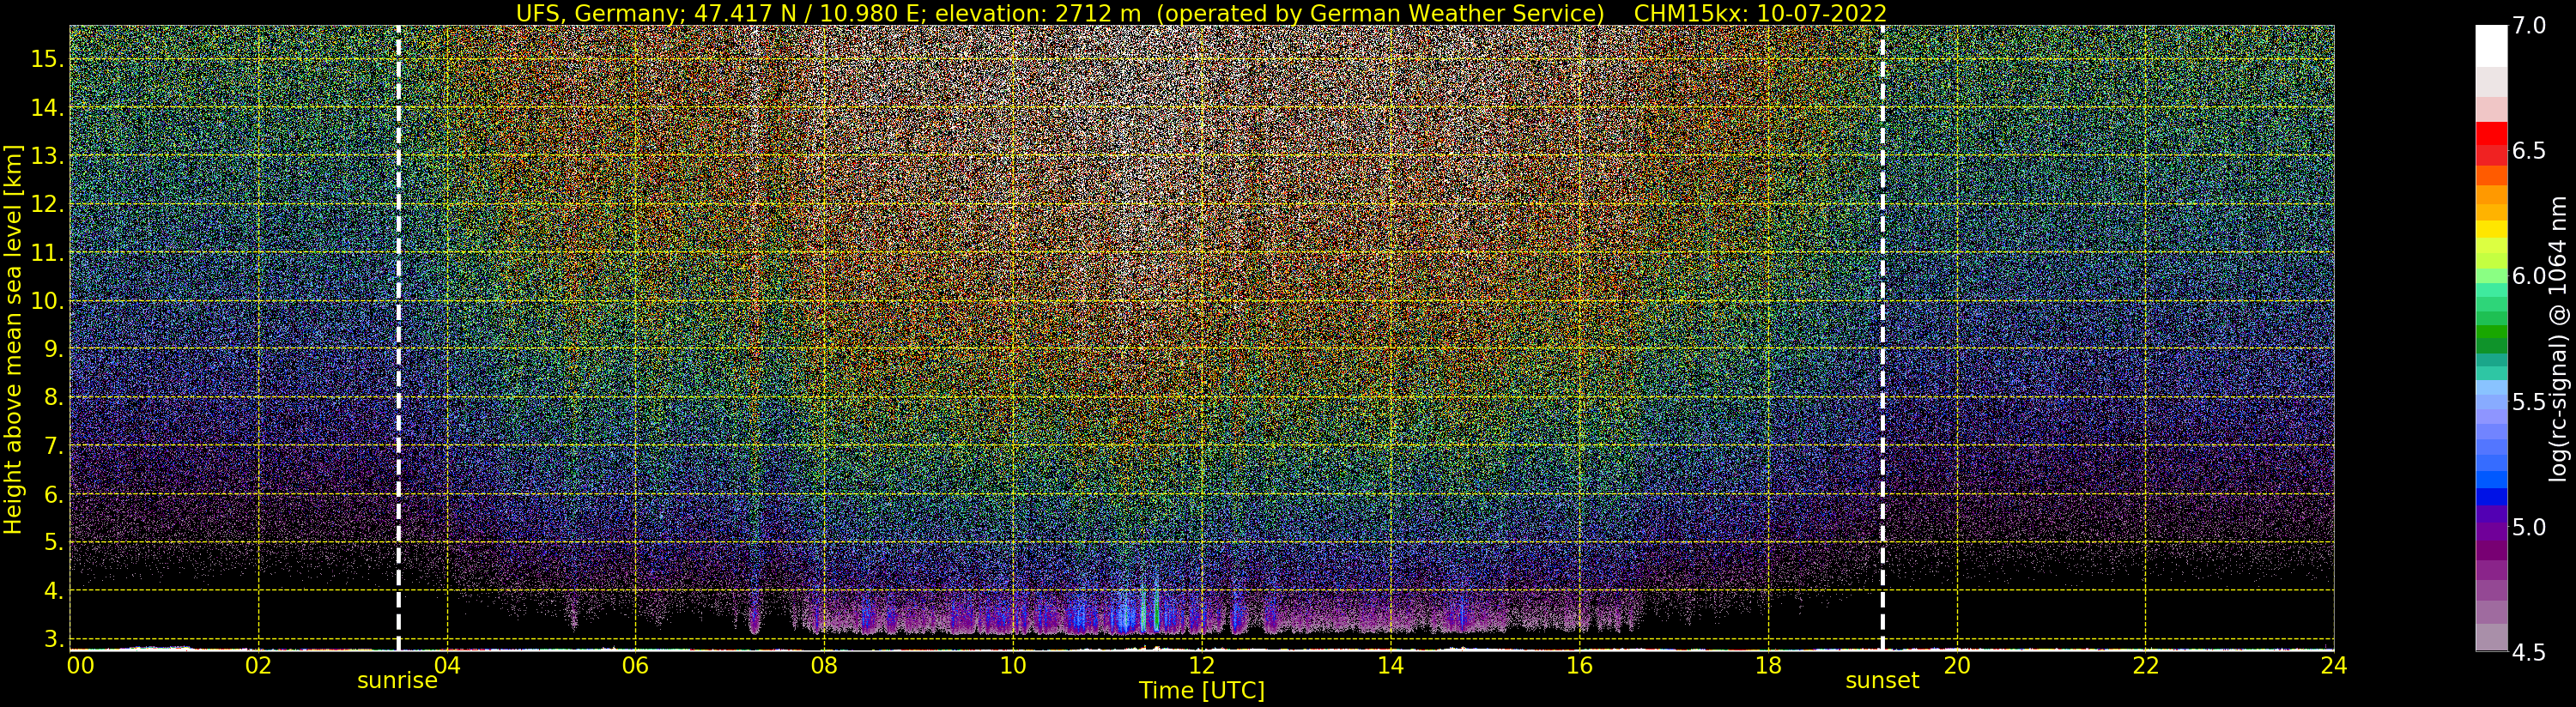Click the height axis tick '4.'
This screenshot has width=2576, height=707.
53,591
